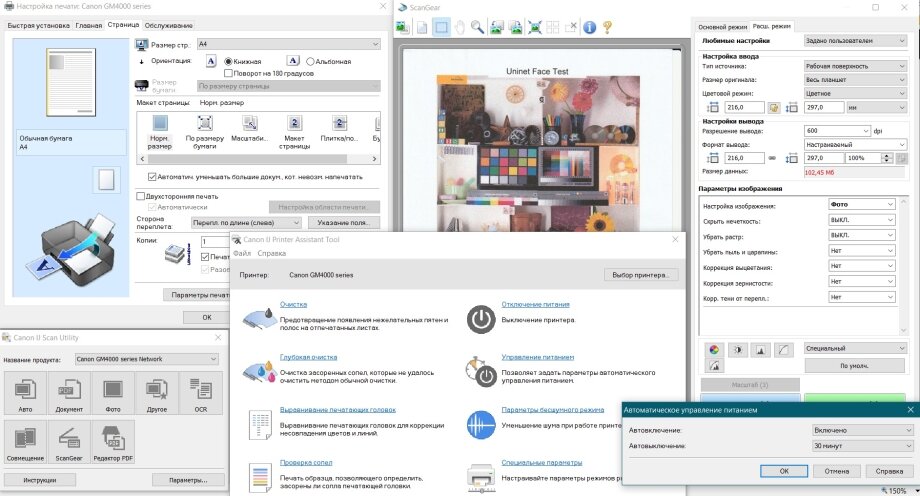Screen dimensions: 920x496
Task: Open the brightness/contrast adjustment button
Action: (738, 350)
